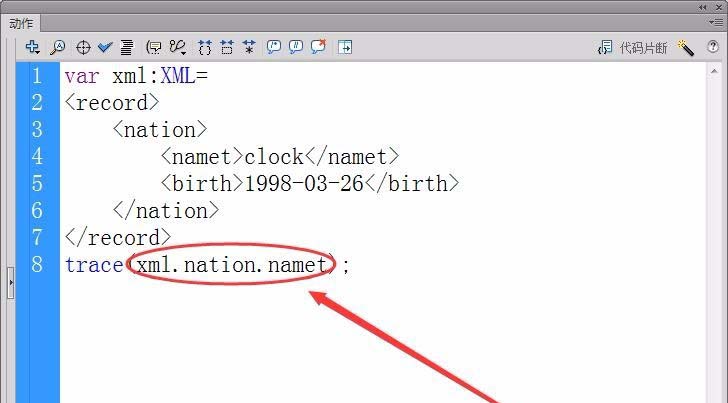Click the Script Assist magic wand icon
Image resolution: width=728 pixels, height=403 pixels.
[x=686, y=47]
